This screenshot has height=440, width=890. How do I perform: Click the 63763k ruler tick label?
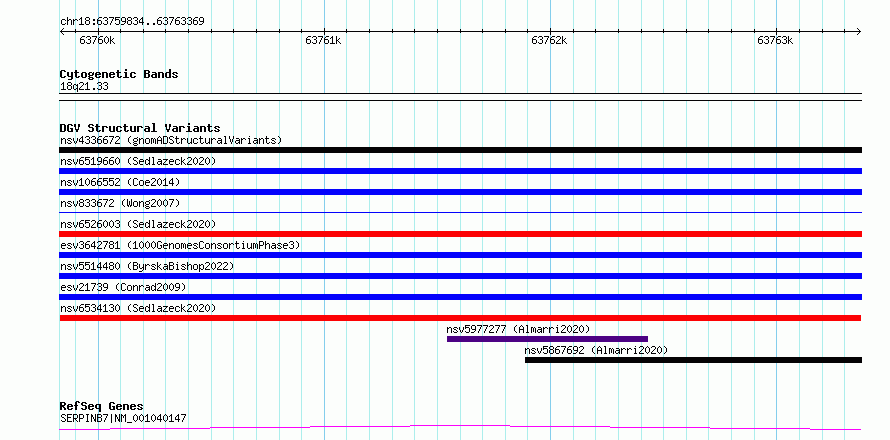[x=775, y=40]
